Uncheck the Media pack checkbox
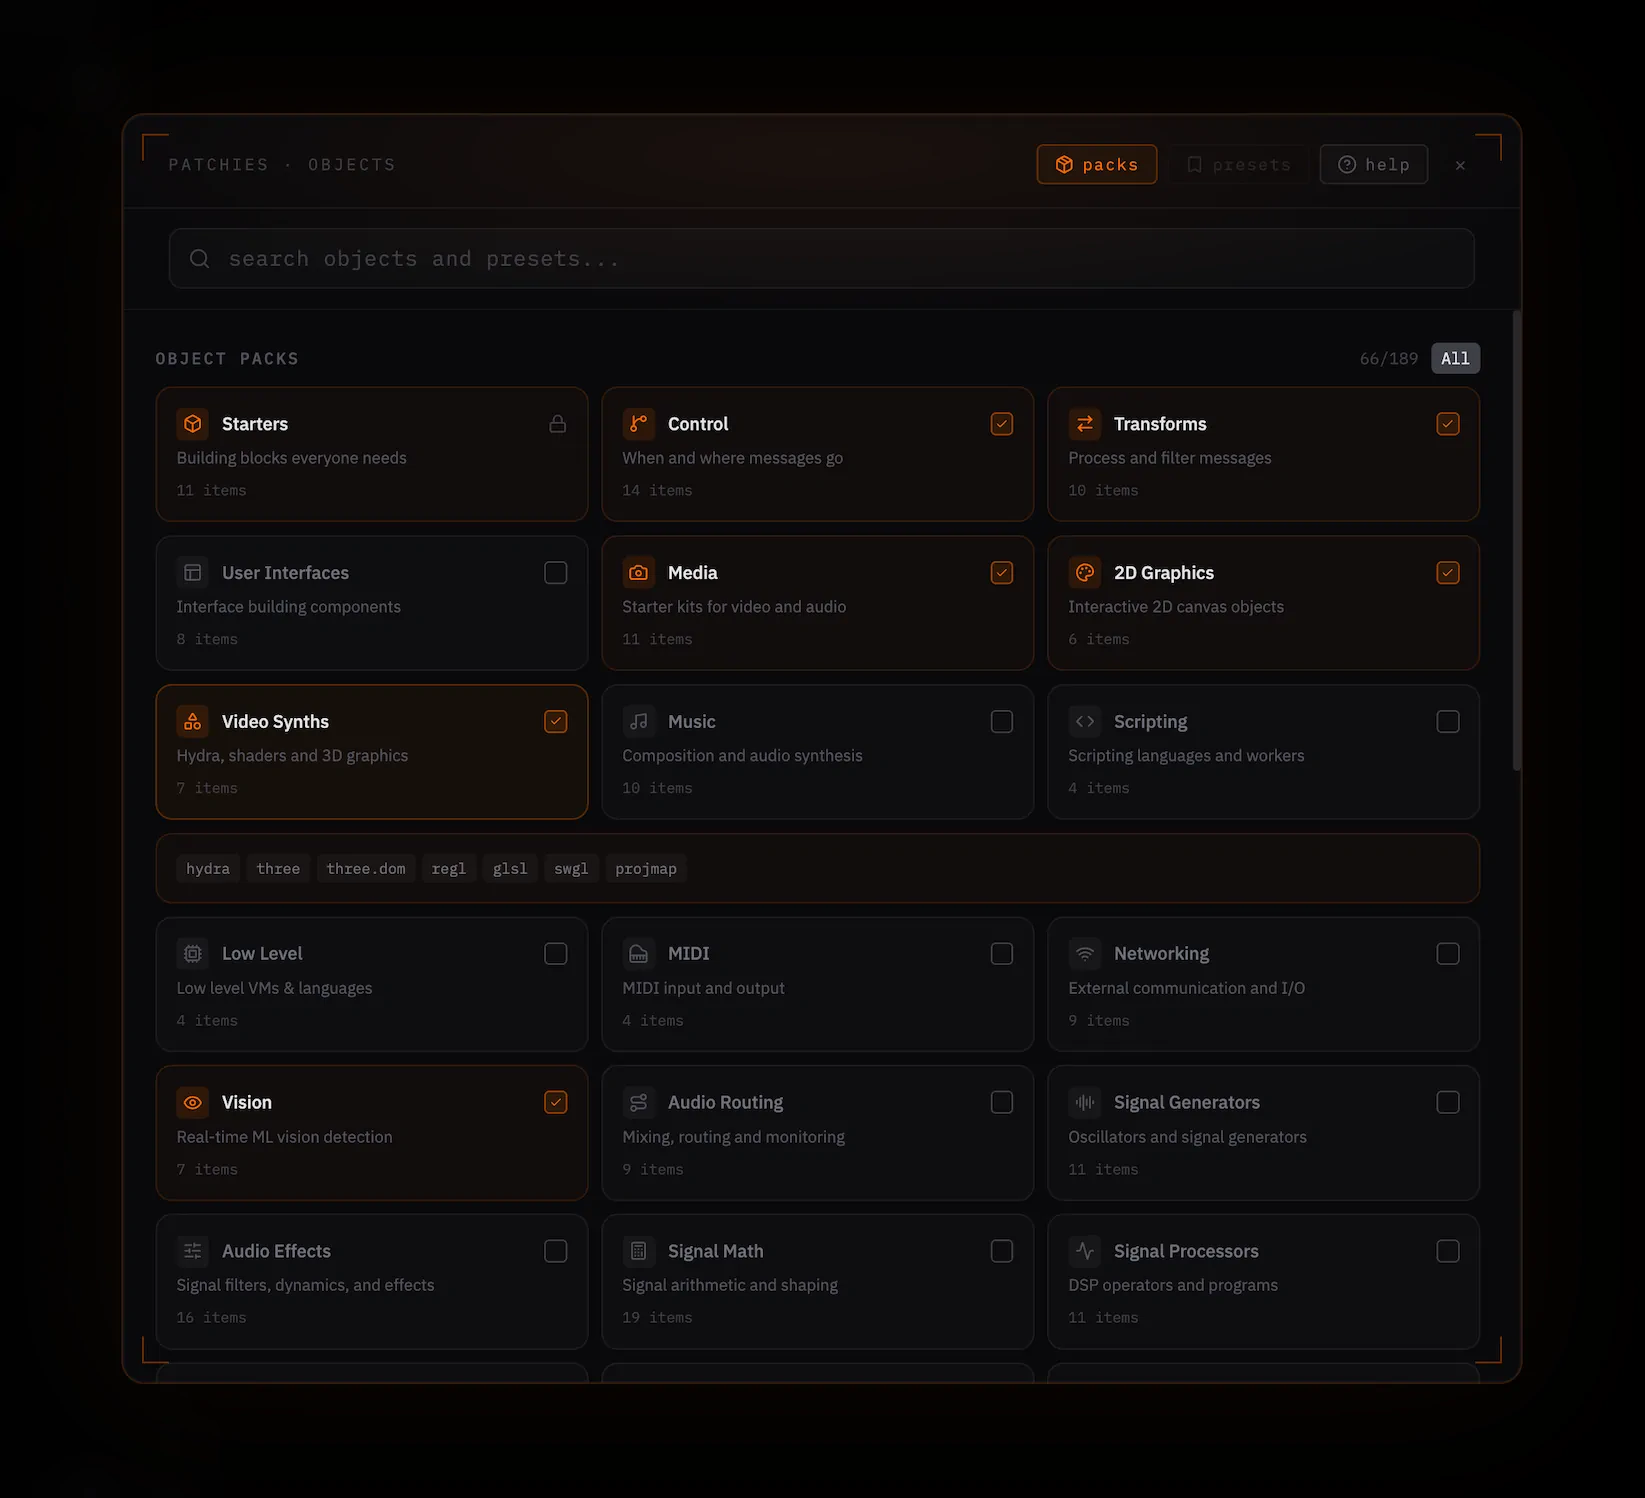 (1001, 573)
